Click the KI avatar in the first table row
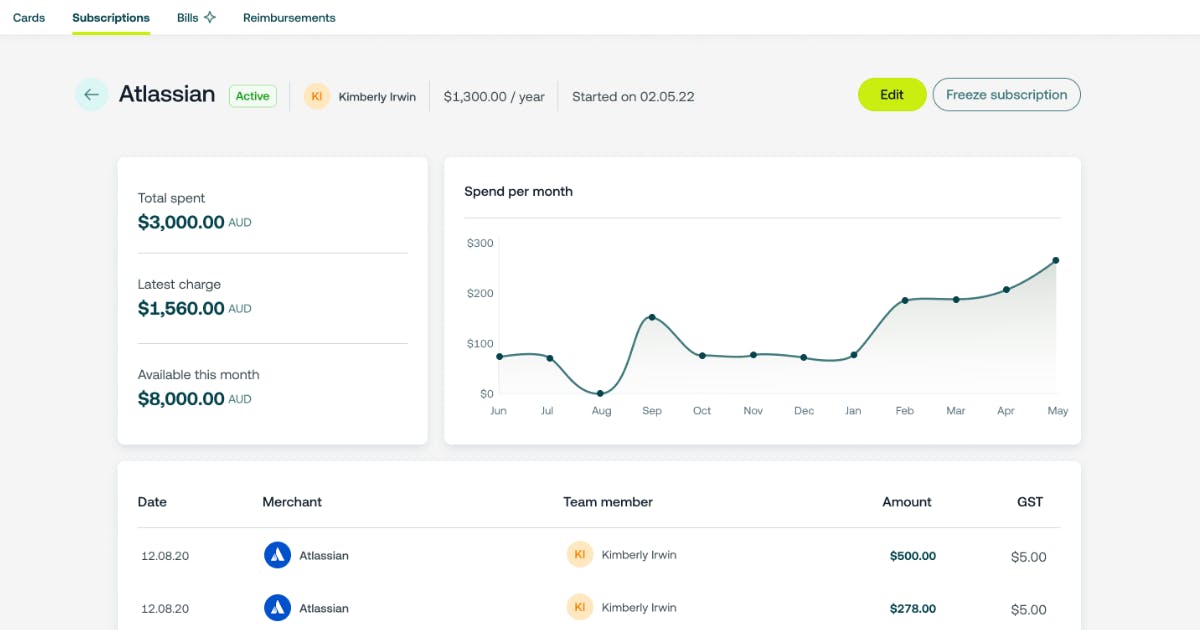Screen dimensions: 1200x630 tap(580, 553)
